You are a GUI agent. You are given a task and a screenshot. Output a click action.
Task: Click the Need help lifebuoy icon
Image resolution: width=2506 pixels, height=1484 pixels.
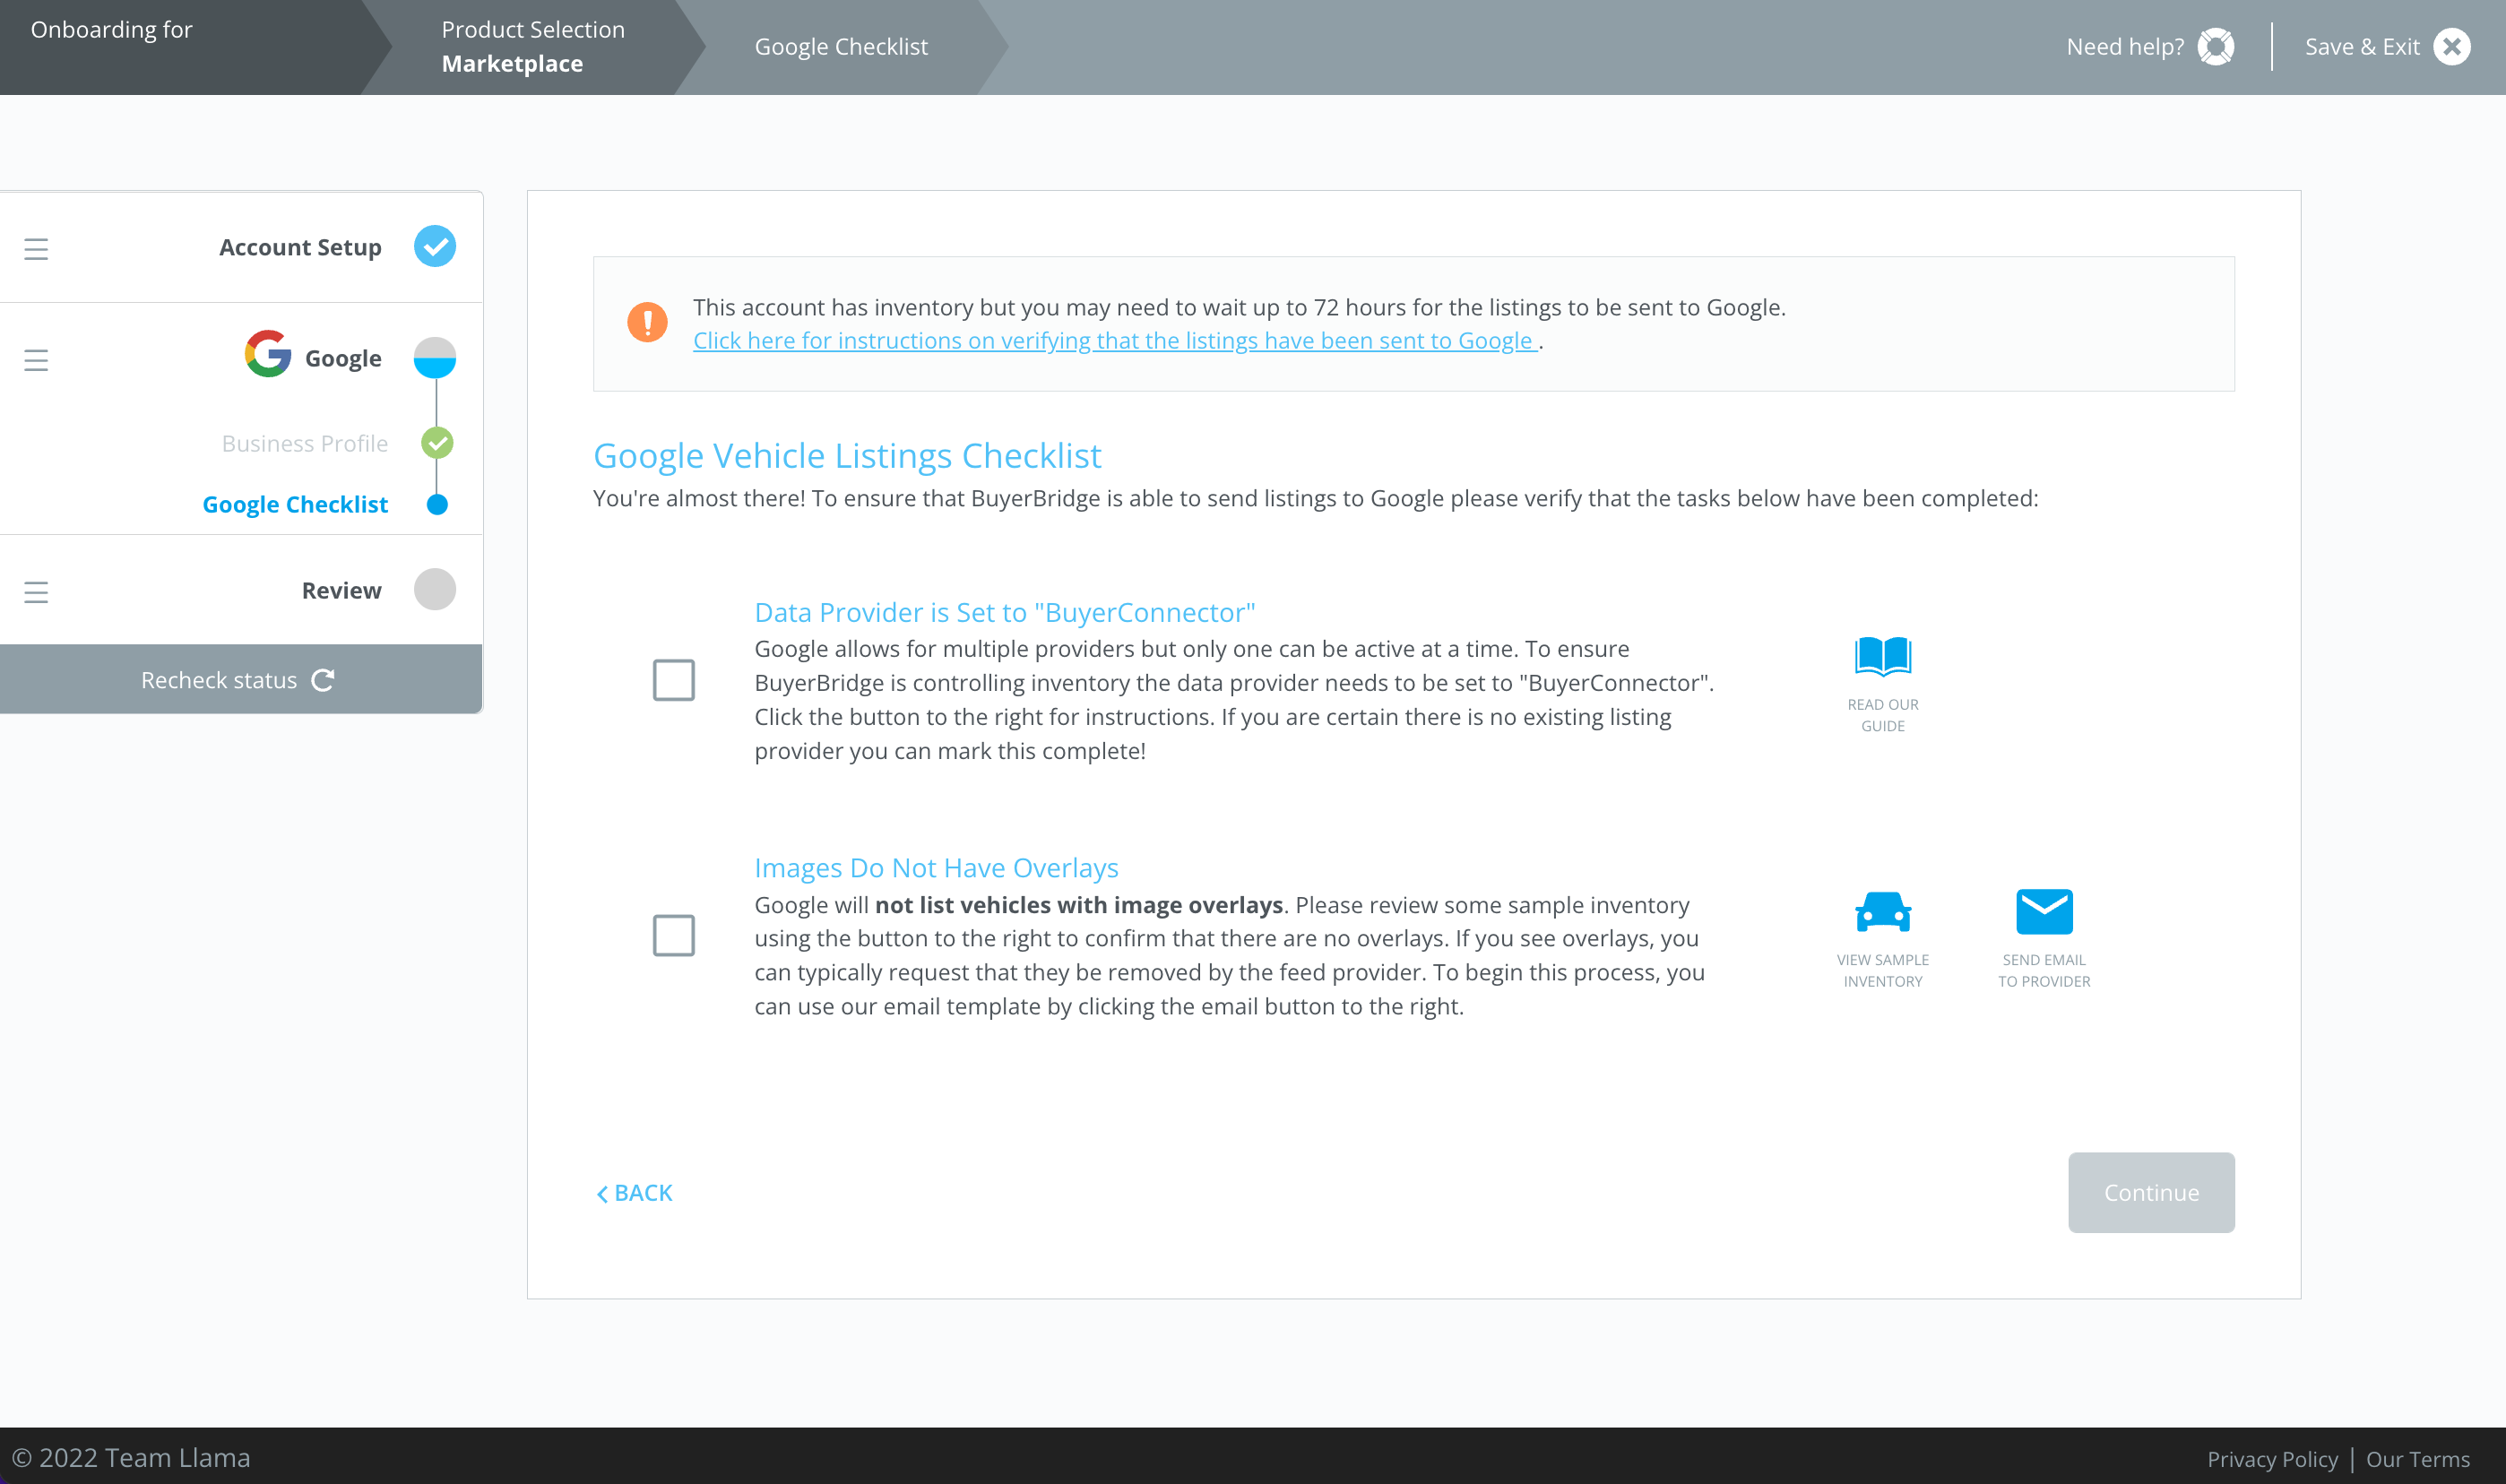point(2216,47)
